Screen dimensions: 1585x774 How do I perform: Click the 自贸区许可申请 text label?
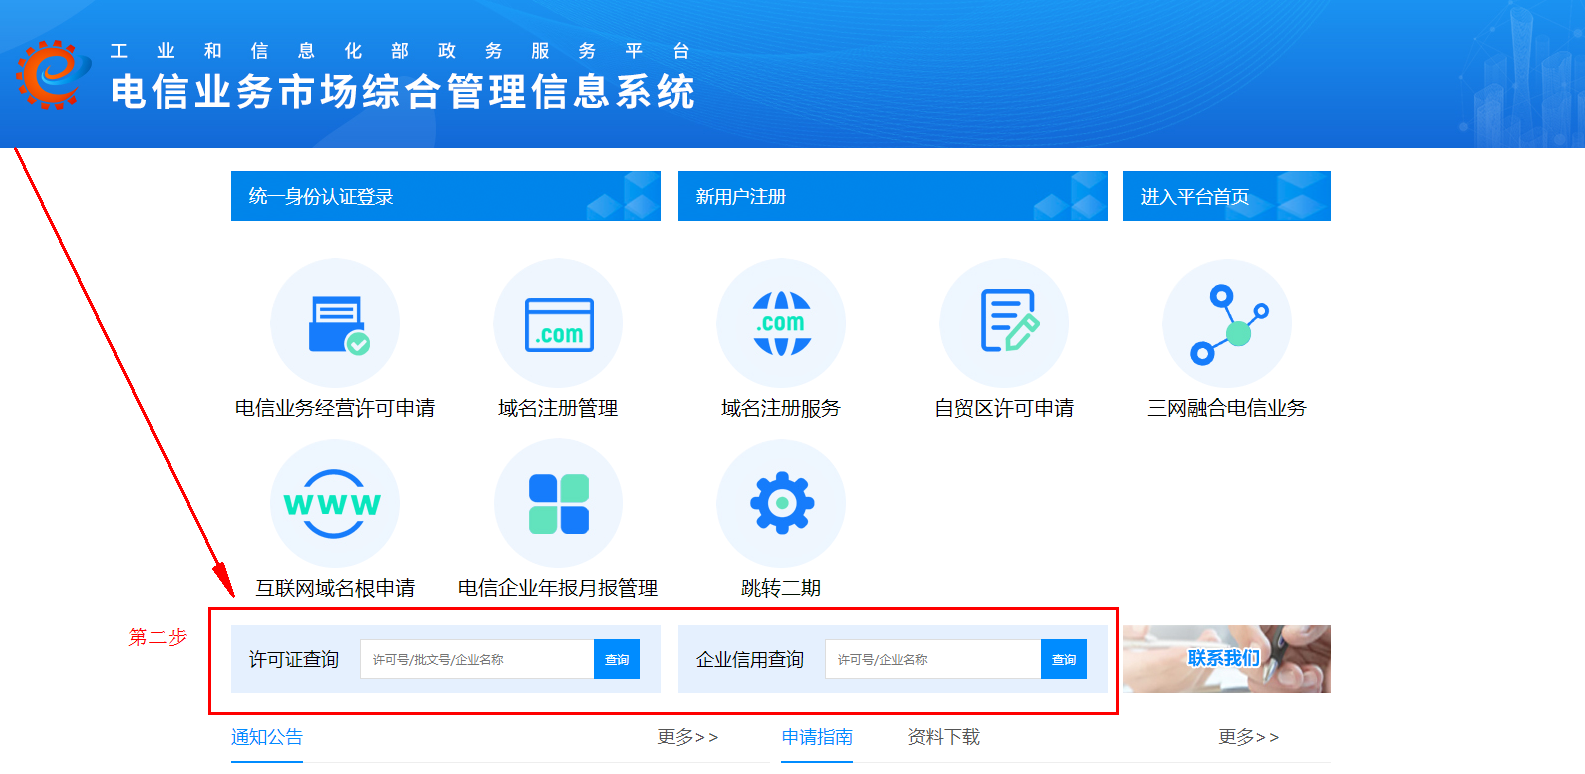tap(1004, 408)
